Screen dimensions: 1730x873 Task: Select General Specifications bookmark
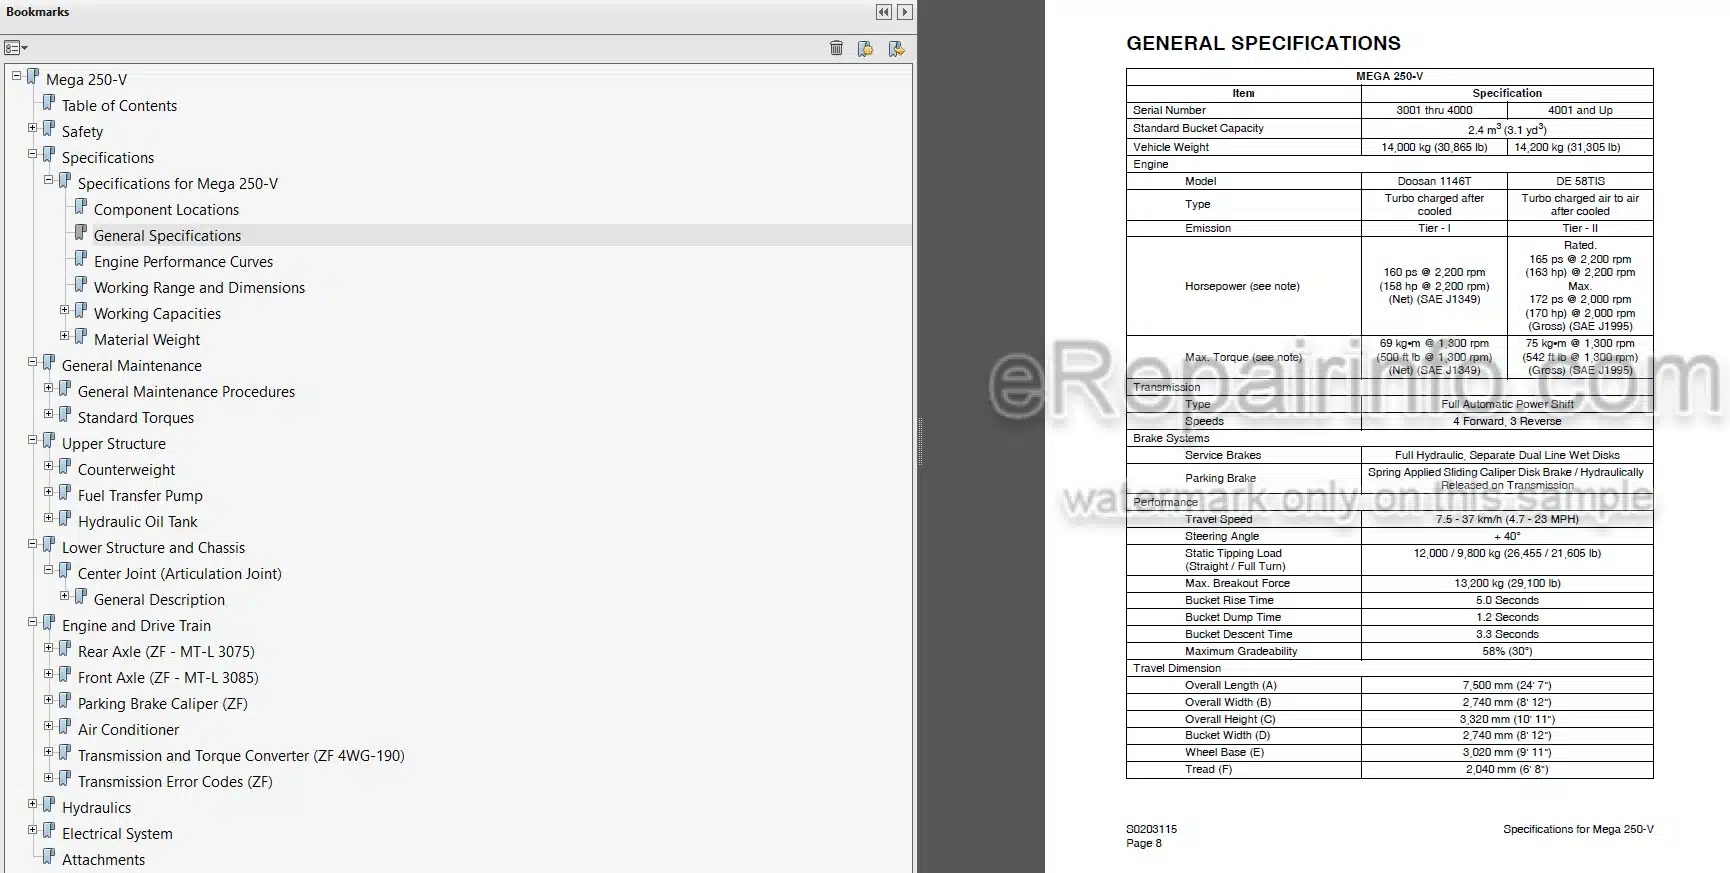coord(167,236)
